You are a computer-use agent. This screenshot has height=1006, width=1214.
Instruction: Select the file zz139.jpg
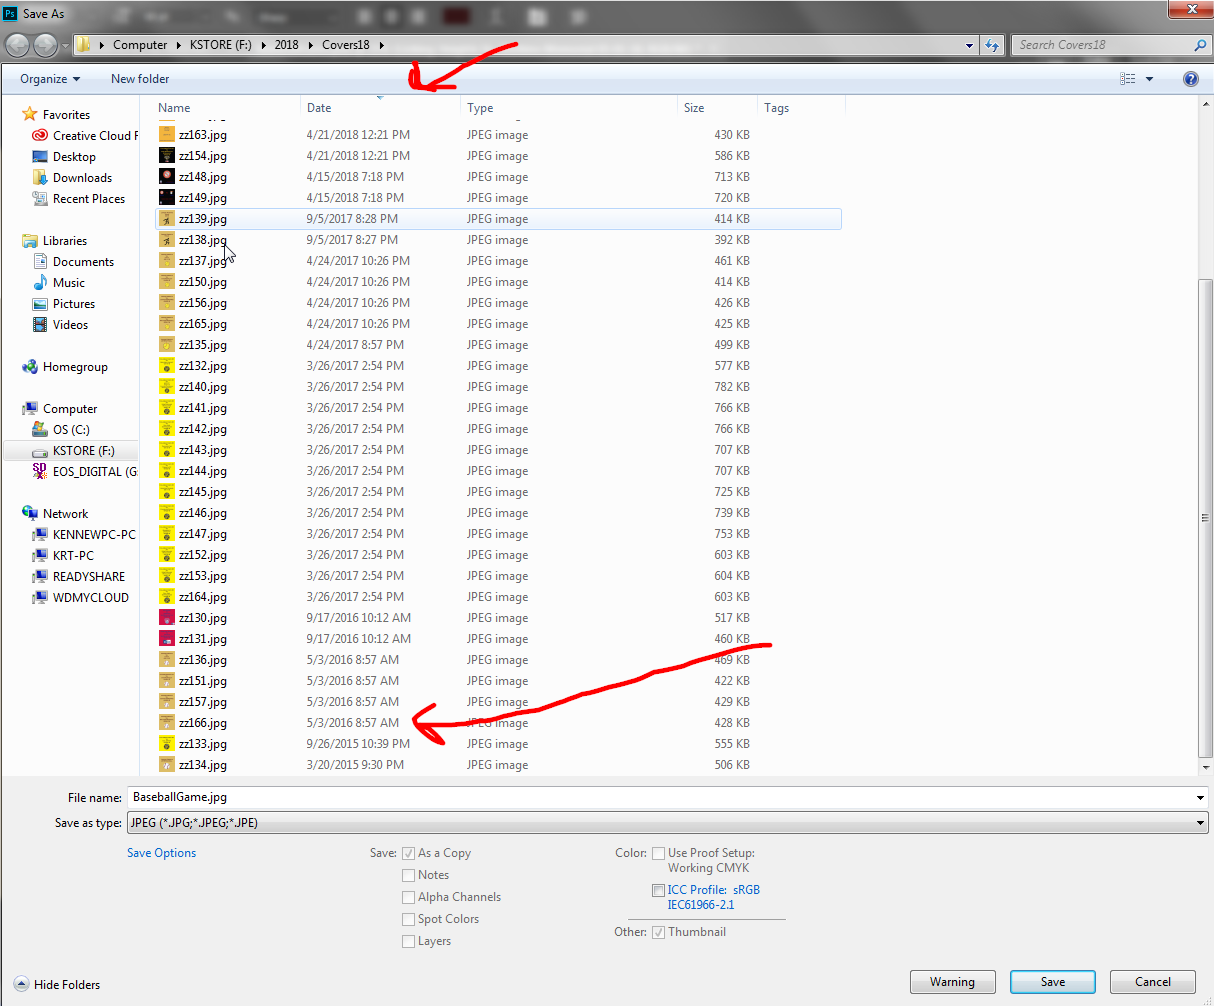(x=205, y=218)
